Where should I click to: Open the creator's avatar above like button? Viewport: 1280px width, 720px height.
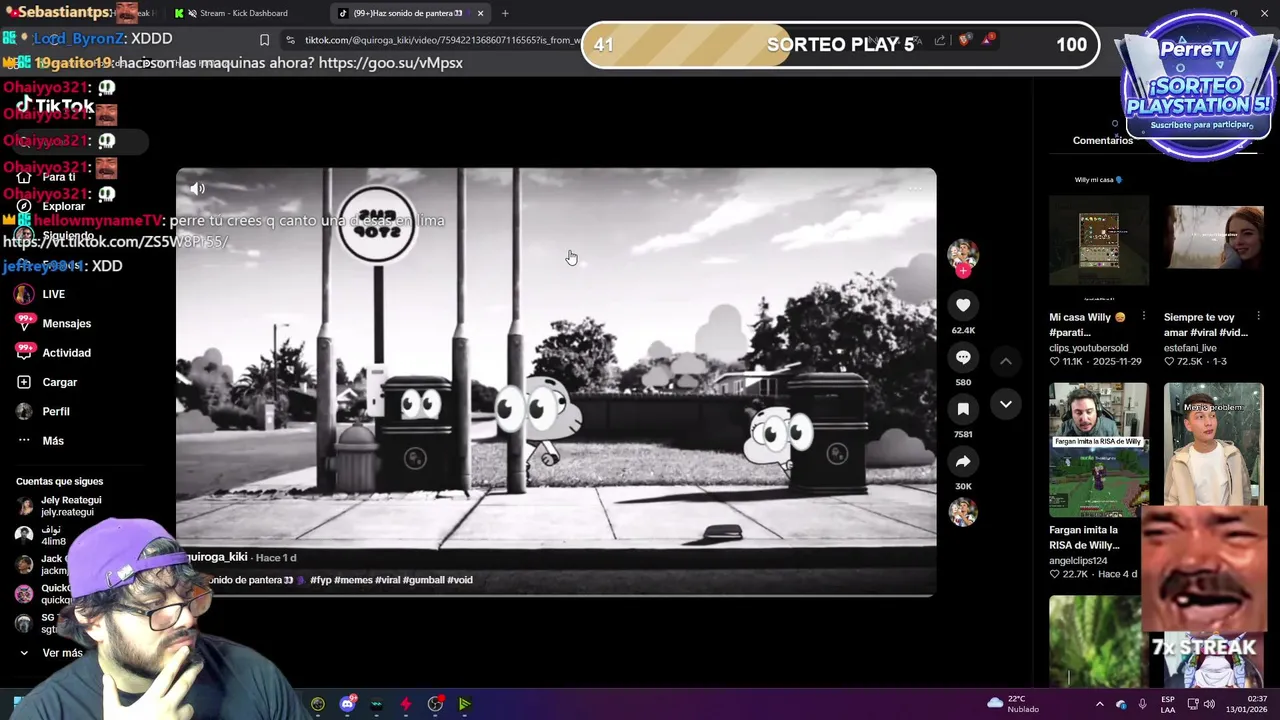click(x=963, y=253)
